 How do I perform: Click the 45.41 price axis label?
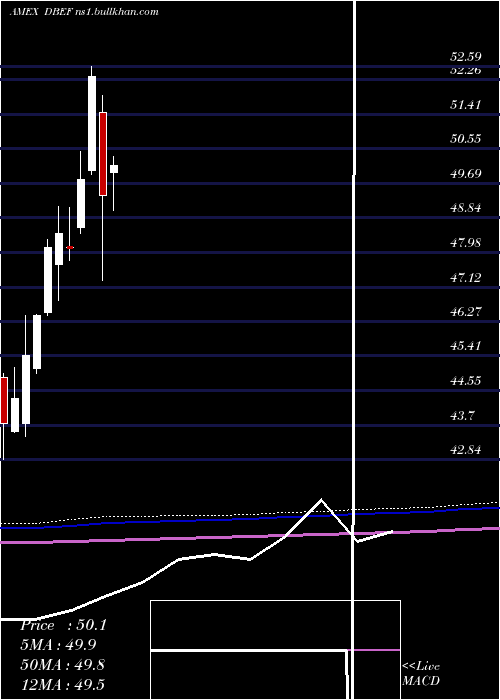click(x=466, y=346)
